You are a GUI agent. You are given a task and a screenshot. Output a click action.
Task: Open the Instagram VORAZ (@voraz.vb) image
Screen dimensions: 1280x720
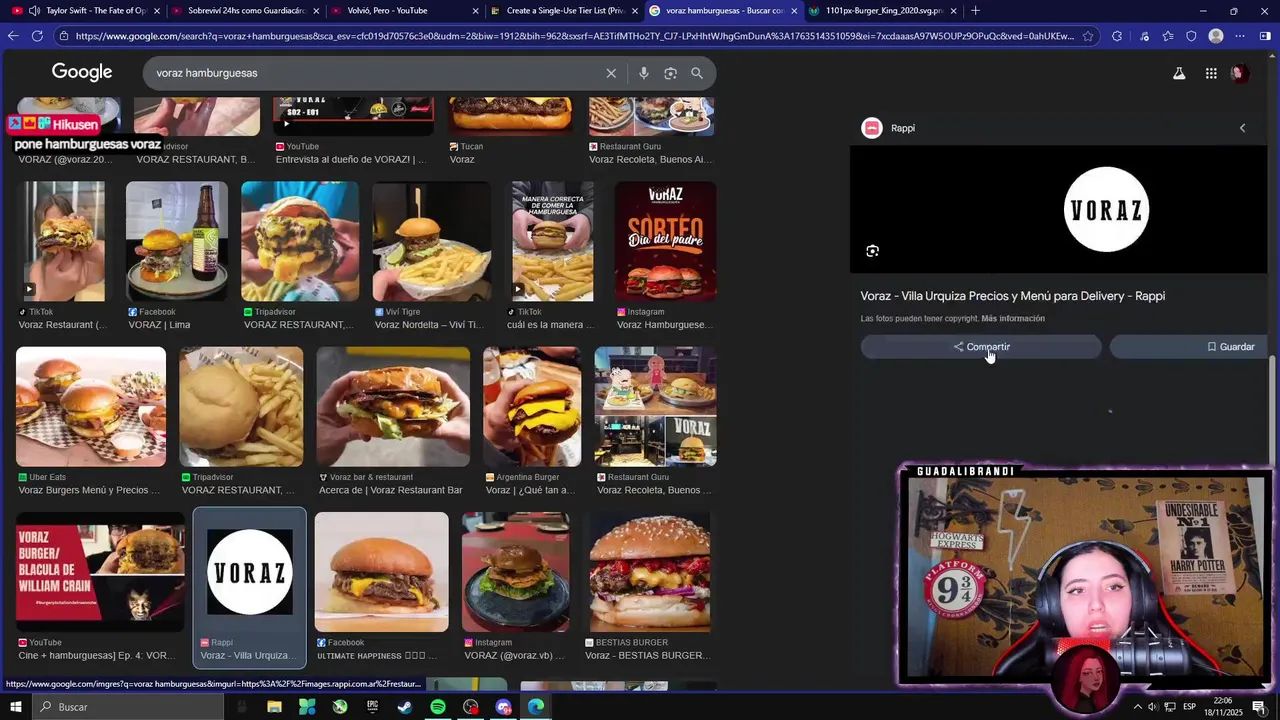click(516, 572)
